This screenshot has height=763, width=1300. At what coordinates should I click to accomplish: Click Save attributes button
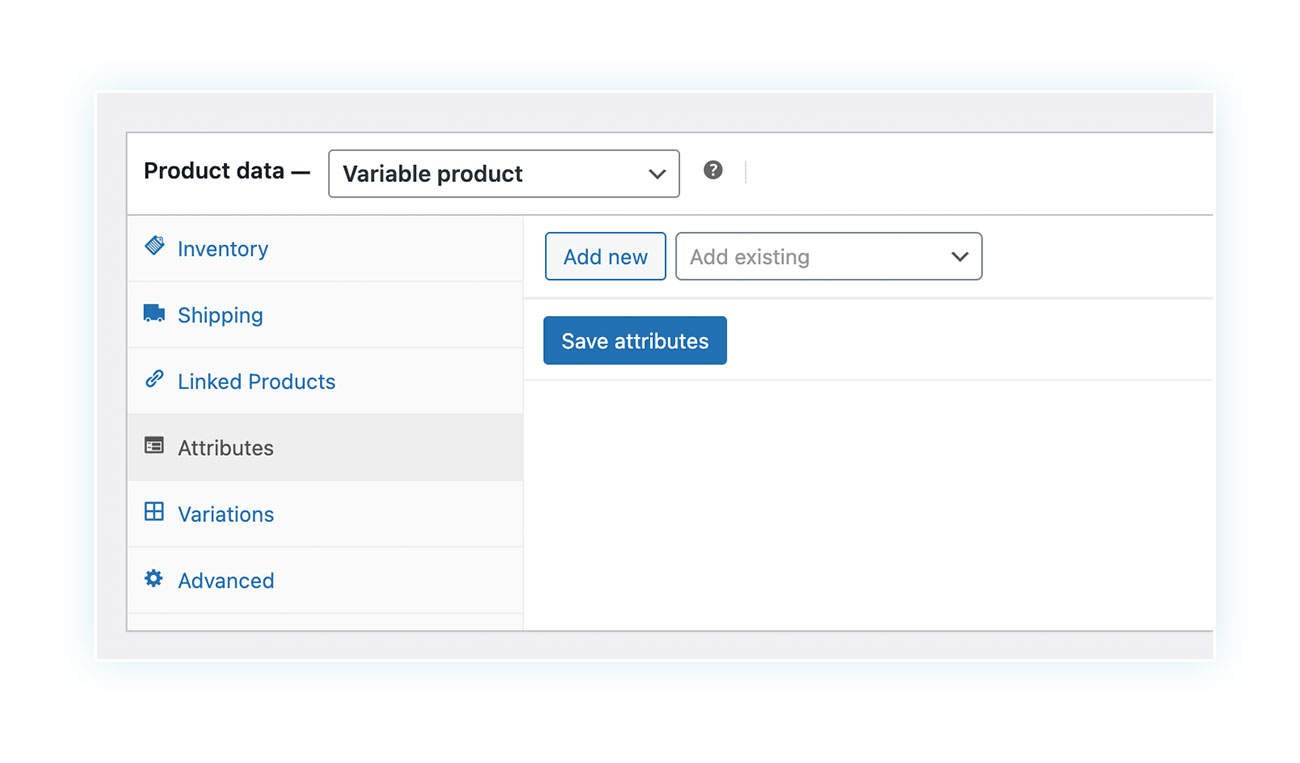coord(635,341)
